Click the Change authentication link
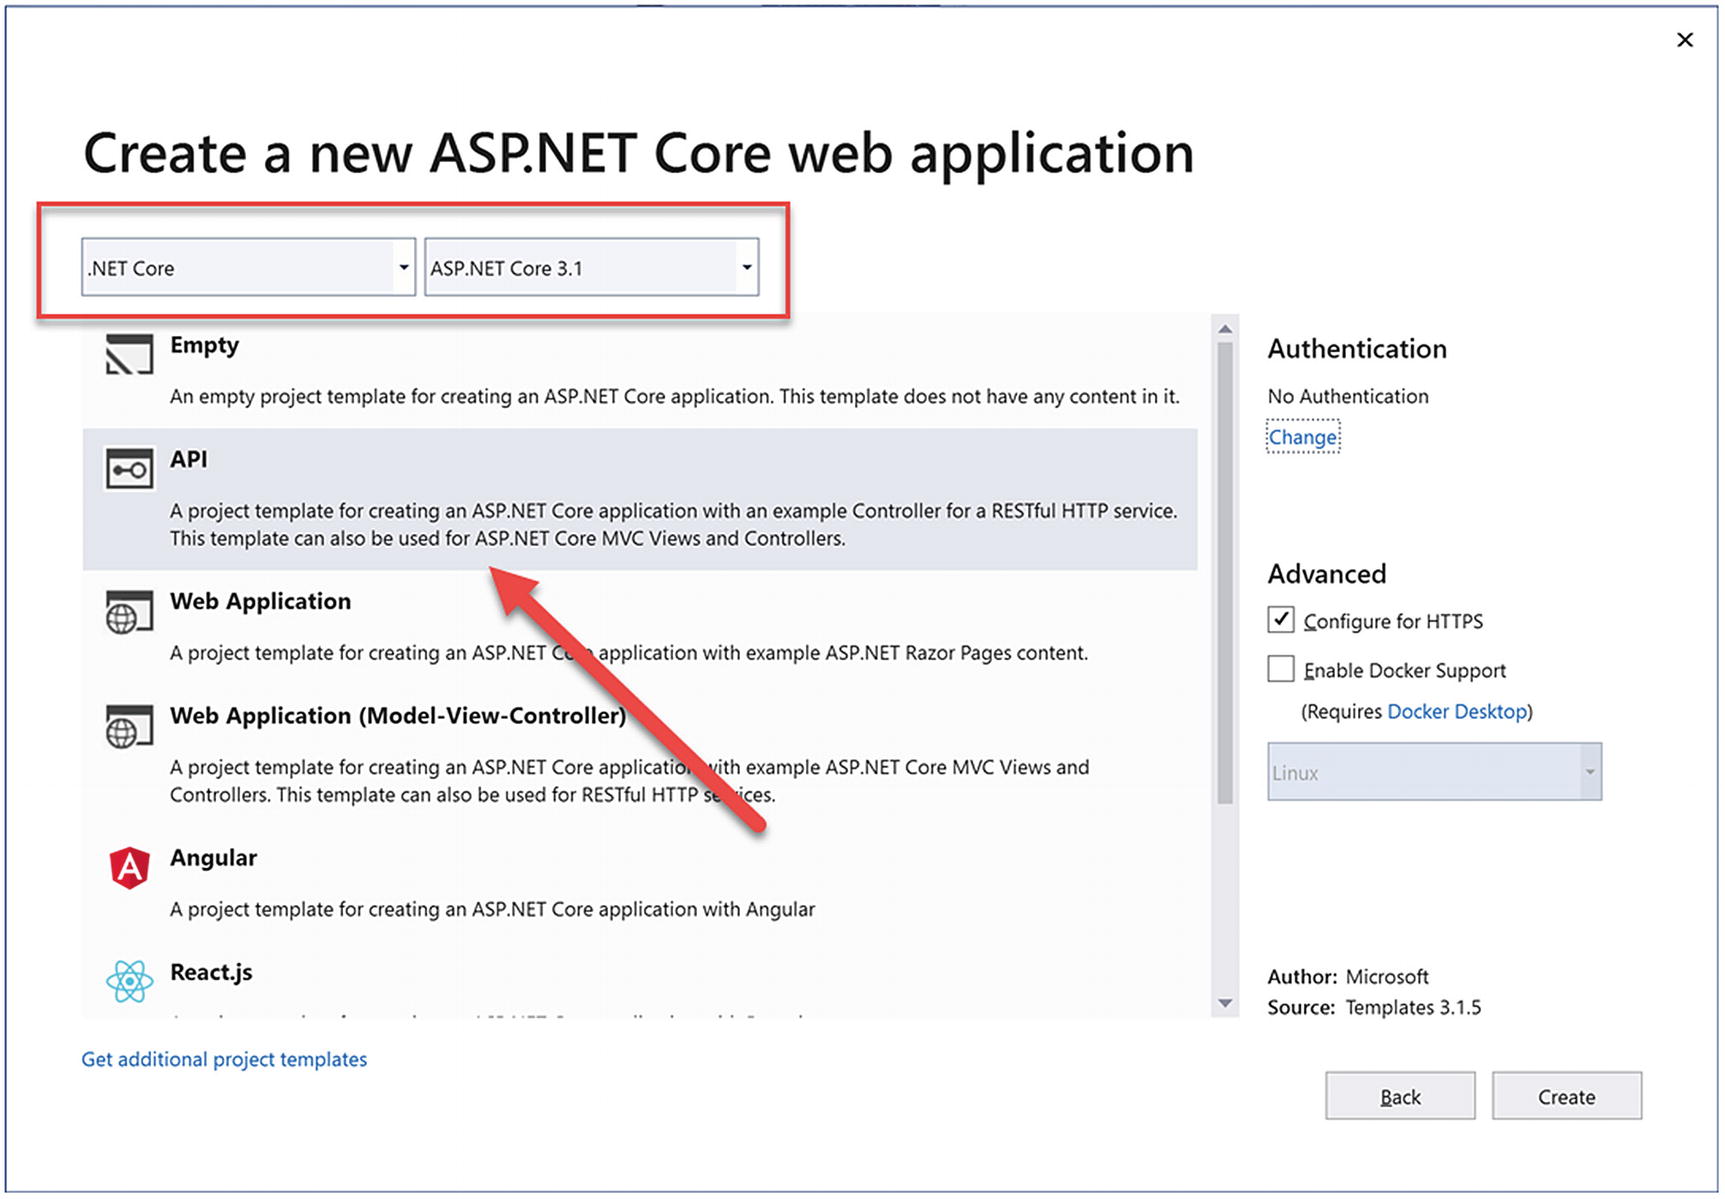The height and width of the screenshot is (1199, 1725). tap(1303, 437)
